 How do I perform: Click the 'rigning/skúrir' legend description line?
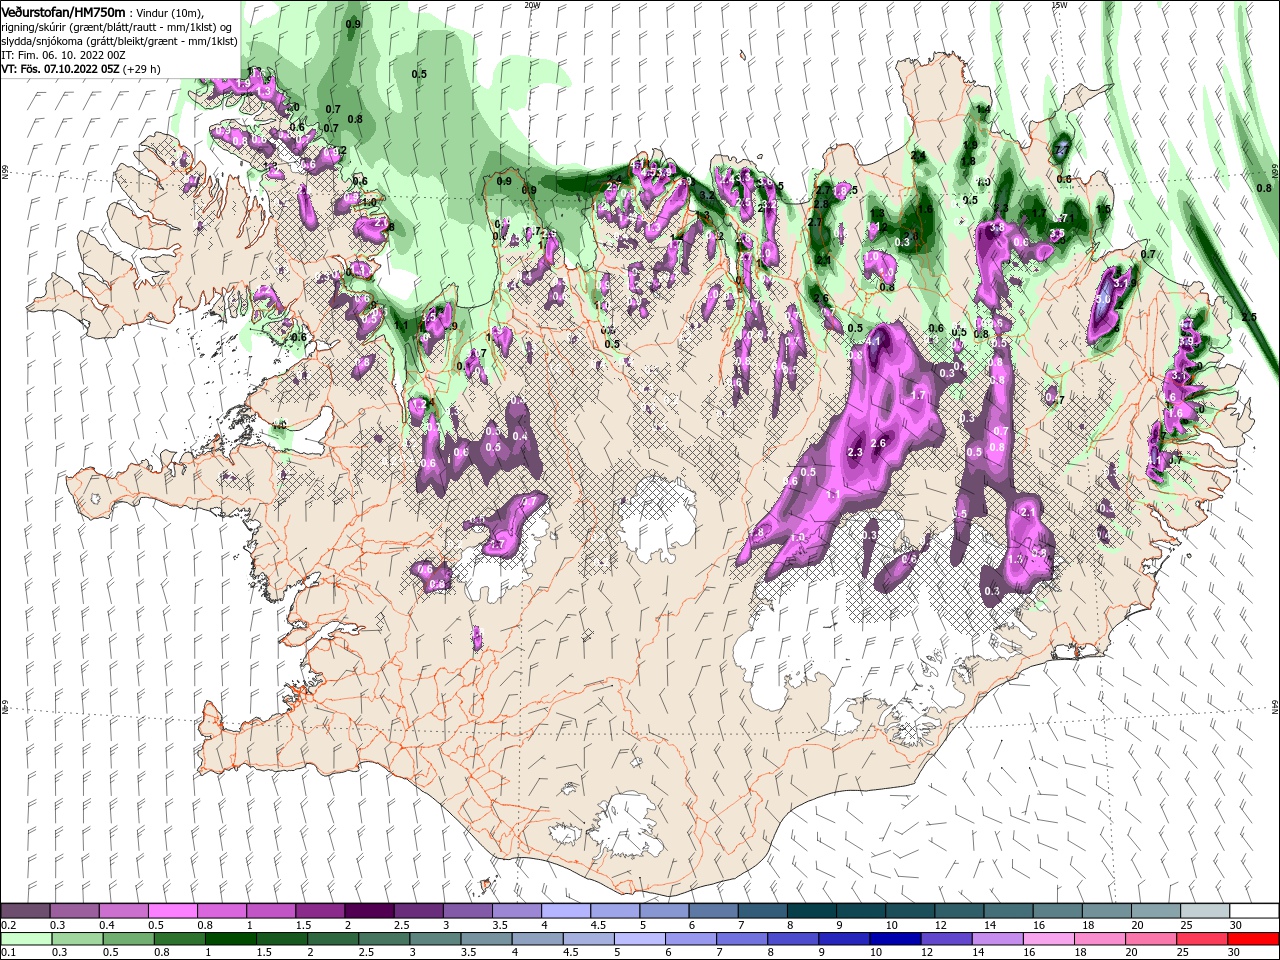pos(117,27)
